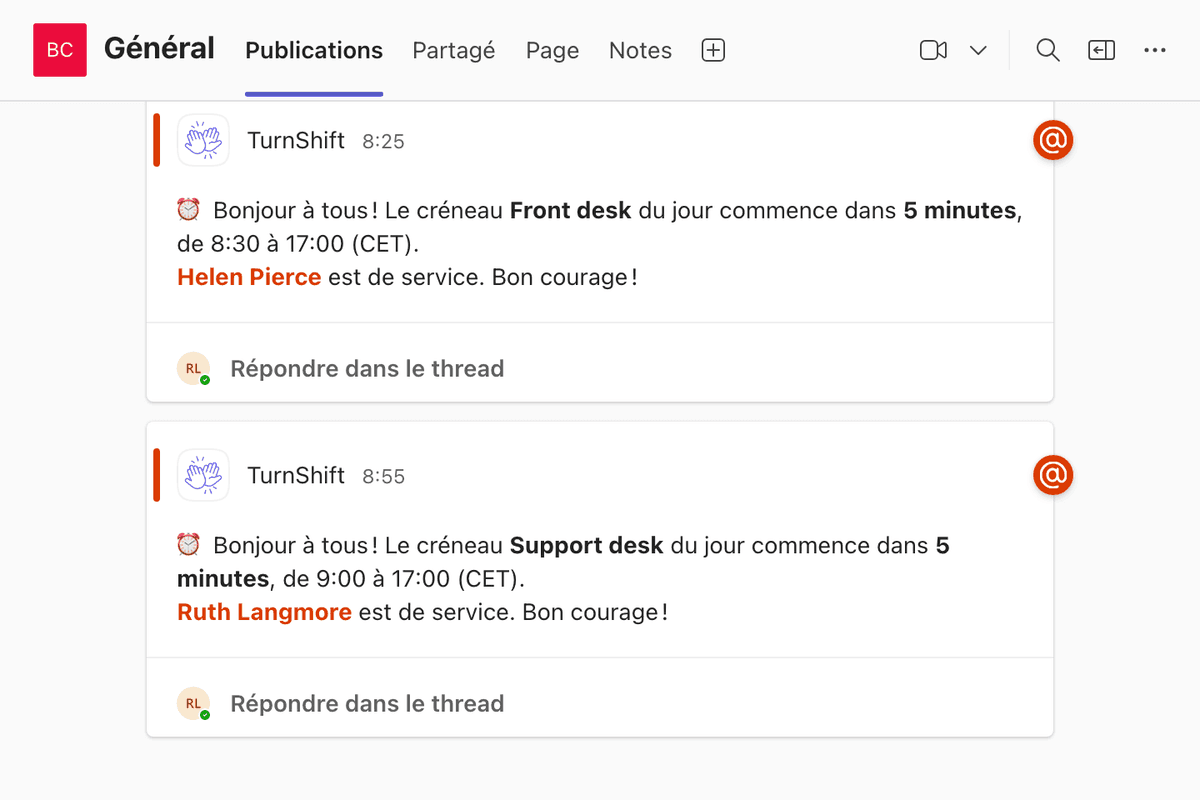
Task: Click TurnShift sender name on 8:25 post
Action: click(x=296, y=141)
